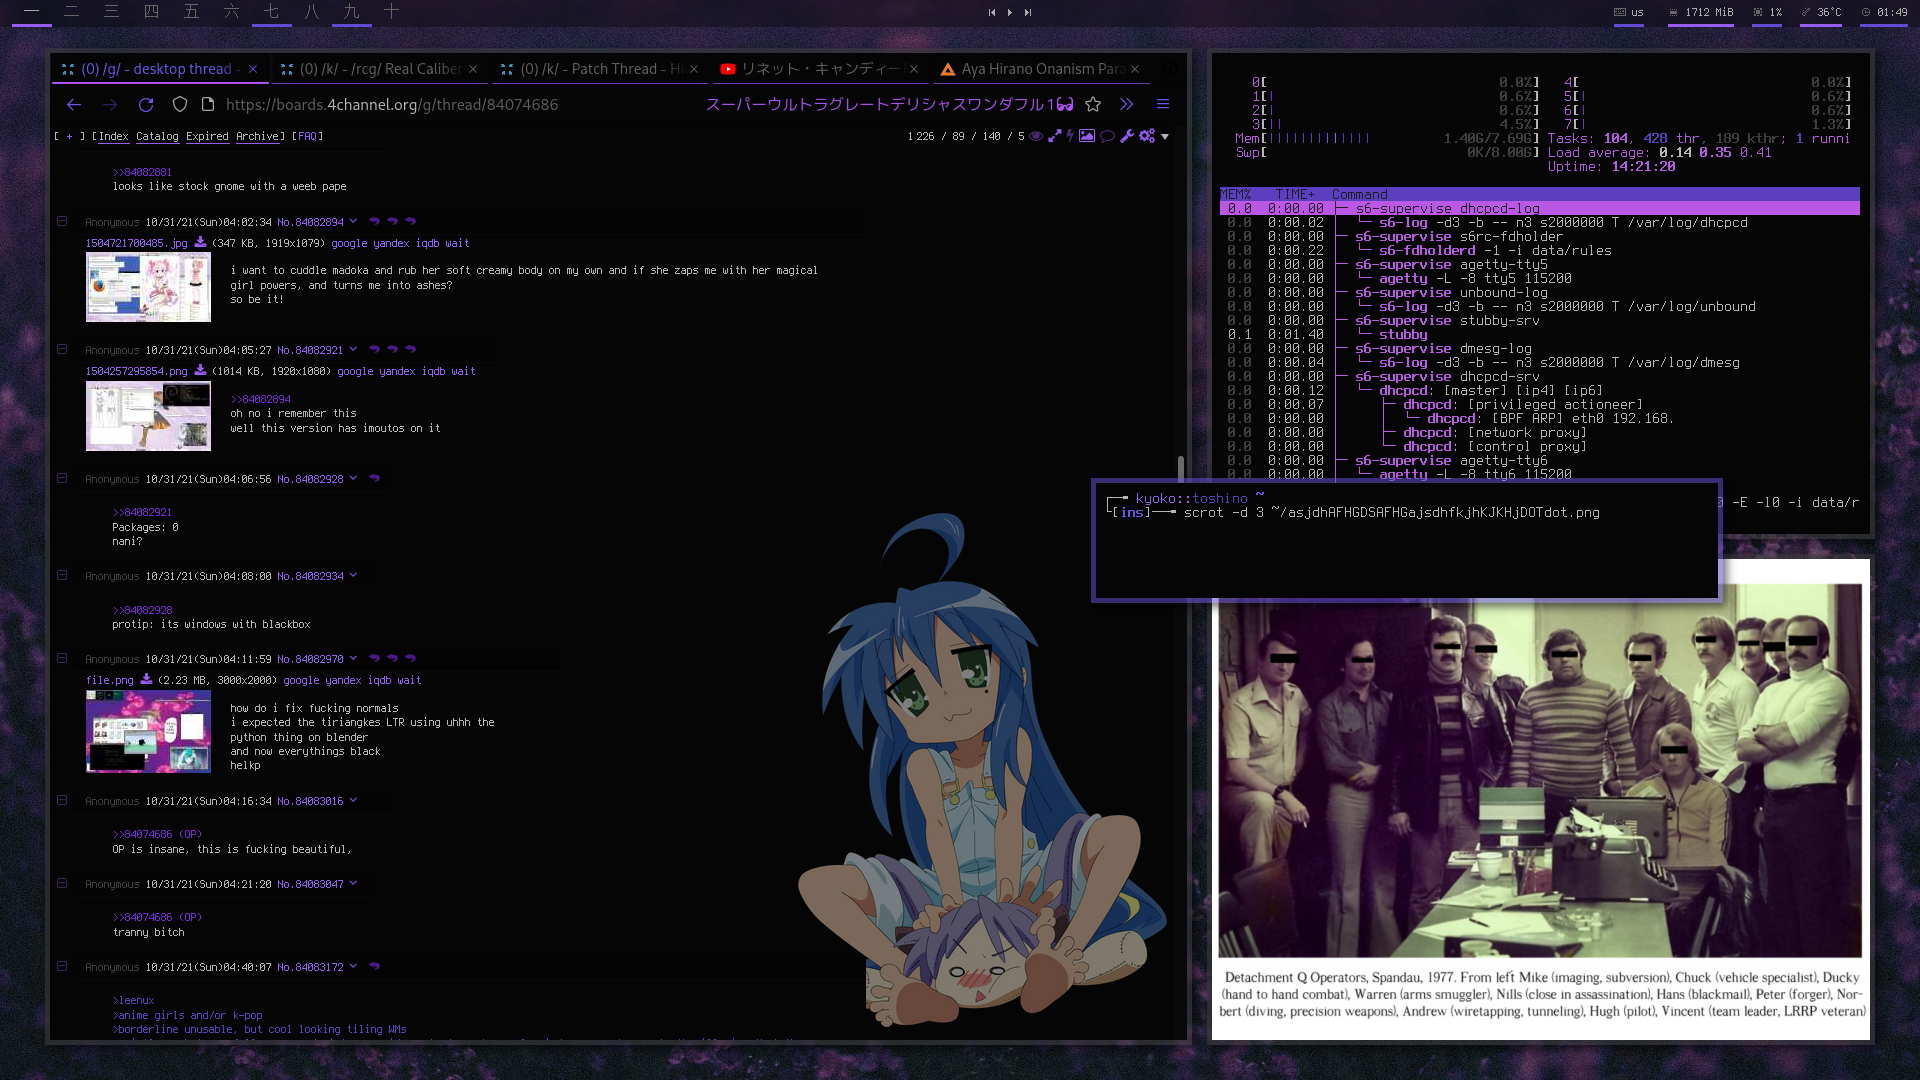Open 4chan X settings wrench icon
The width and height of the screenshot is (1920, 1080).
pos(1127,136)
